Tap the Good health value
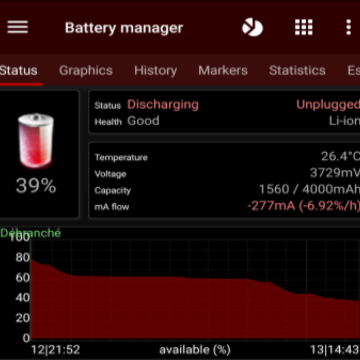The height and width of the screenshot is (360, 360). [143, 121]
